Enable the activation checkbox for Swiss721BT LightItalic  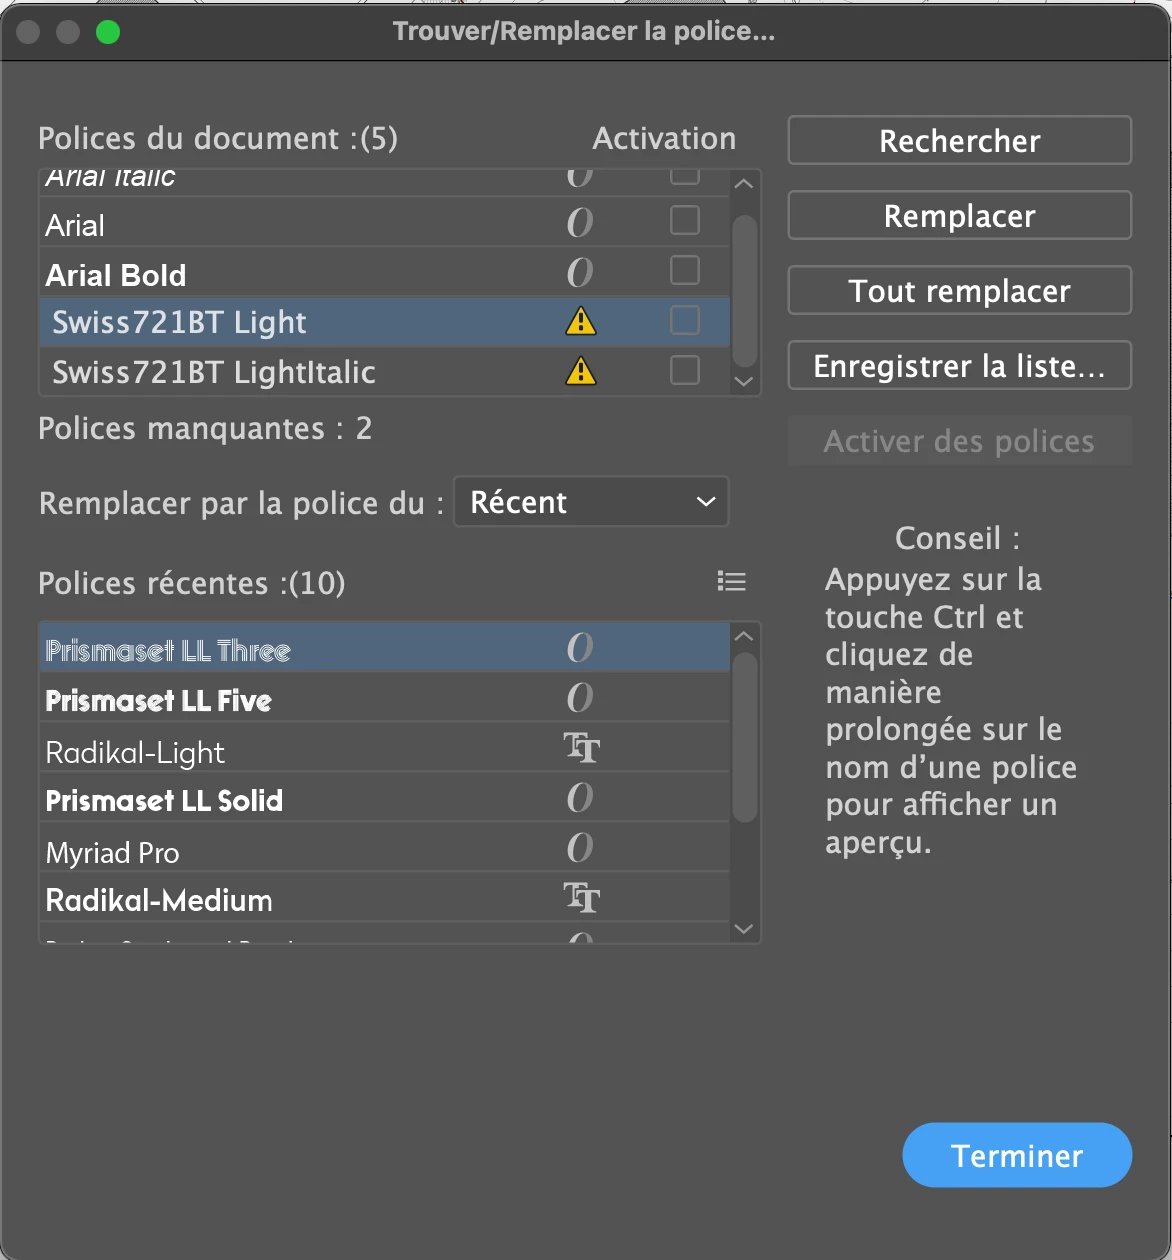[x=685, y=370]
